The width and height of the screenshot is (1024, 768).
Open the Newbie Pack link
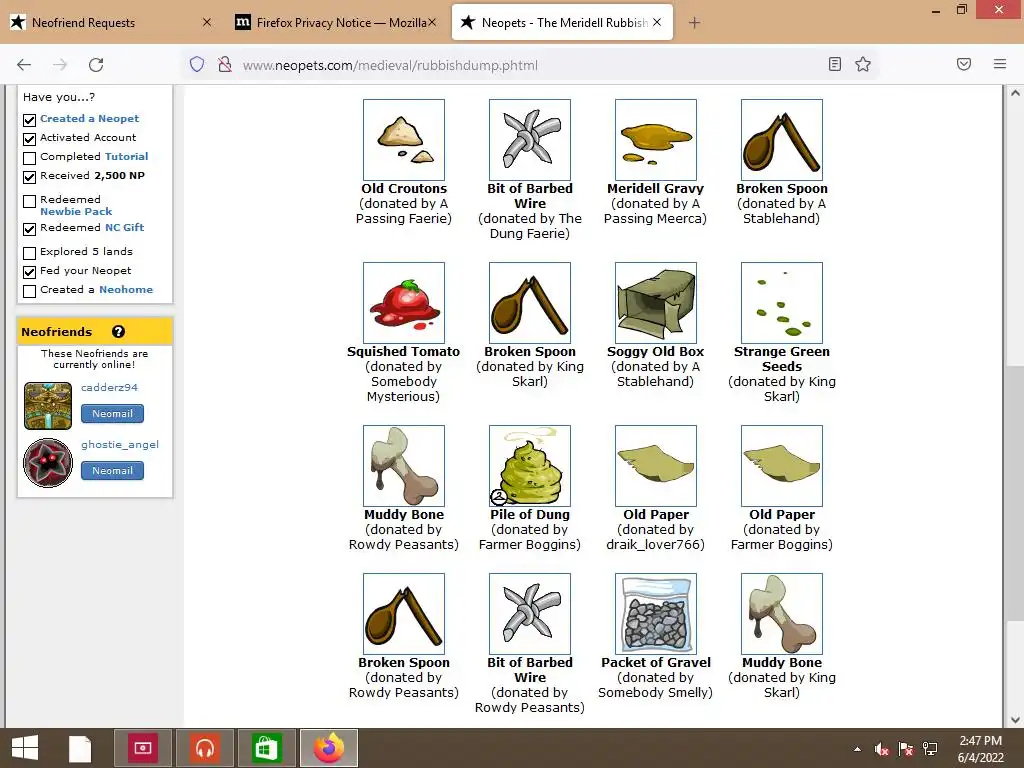coord(76,212)
